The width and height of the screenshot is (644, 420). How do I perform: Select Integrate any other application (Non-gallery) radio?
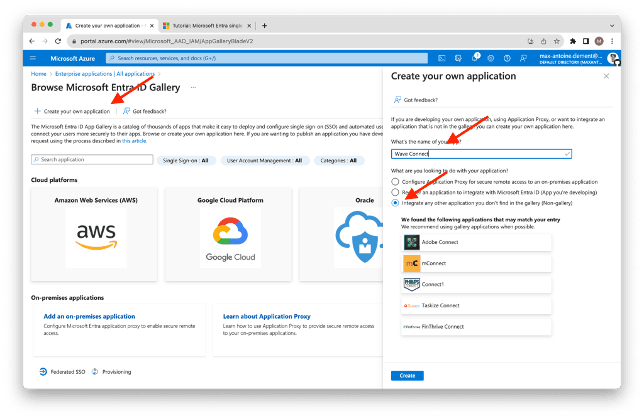pyautogui.click(x=395, y=203)
